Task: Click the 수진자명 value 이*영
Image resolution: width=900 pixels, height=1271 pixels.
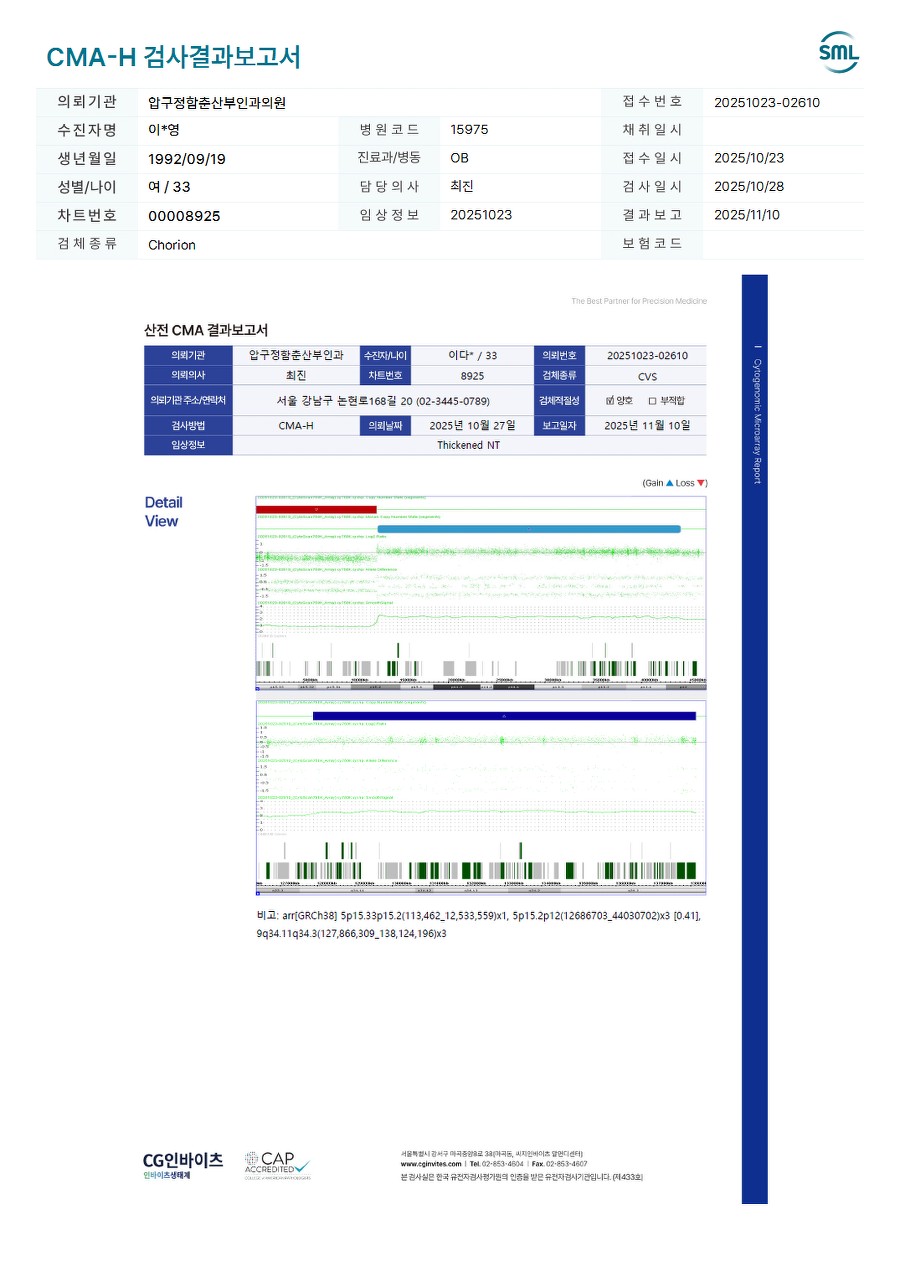Action: pyautogui.click(x=163, y=130)
